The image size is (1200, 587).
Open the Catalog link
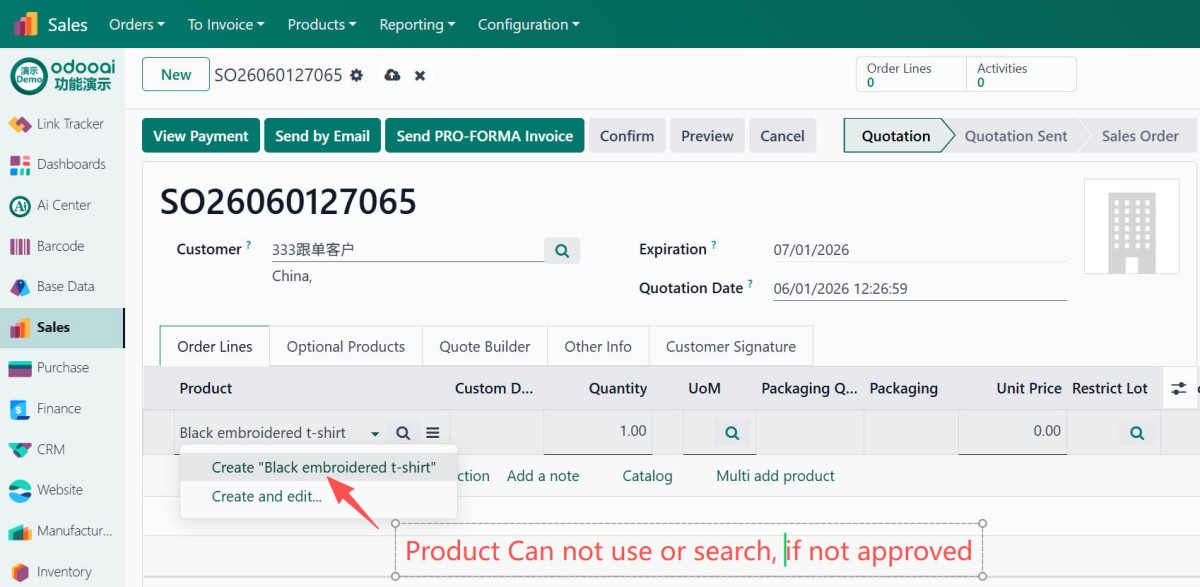647,476
